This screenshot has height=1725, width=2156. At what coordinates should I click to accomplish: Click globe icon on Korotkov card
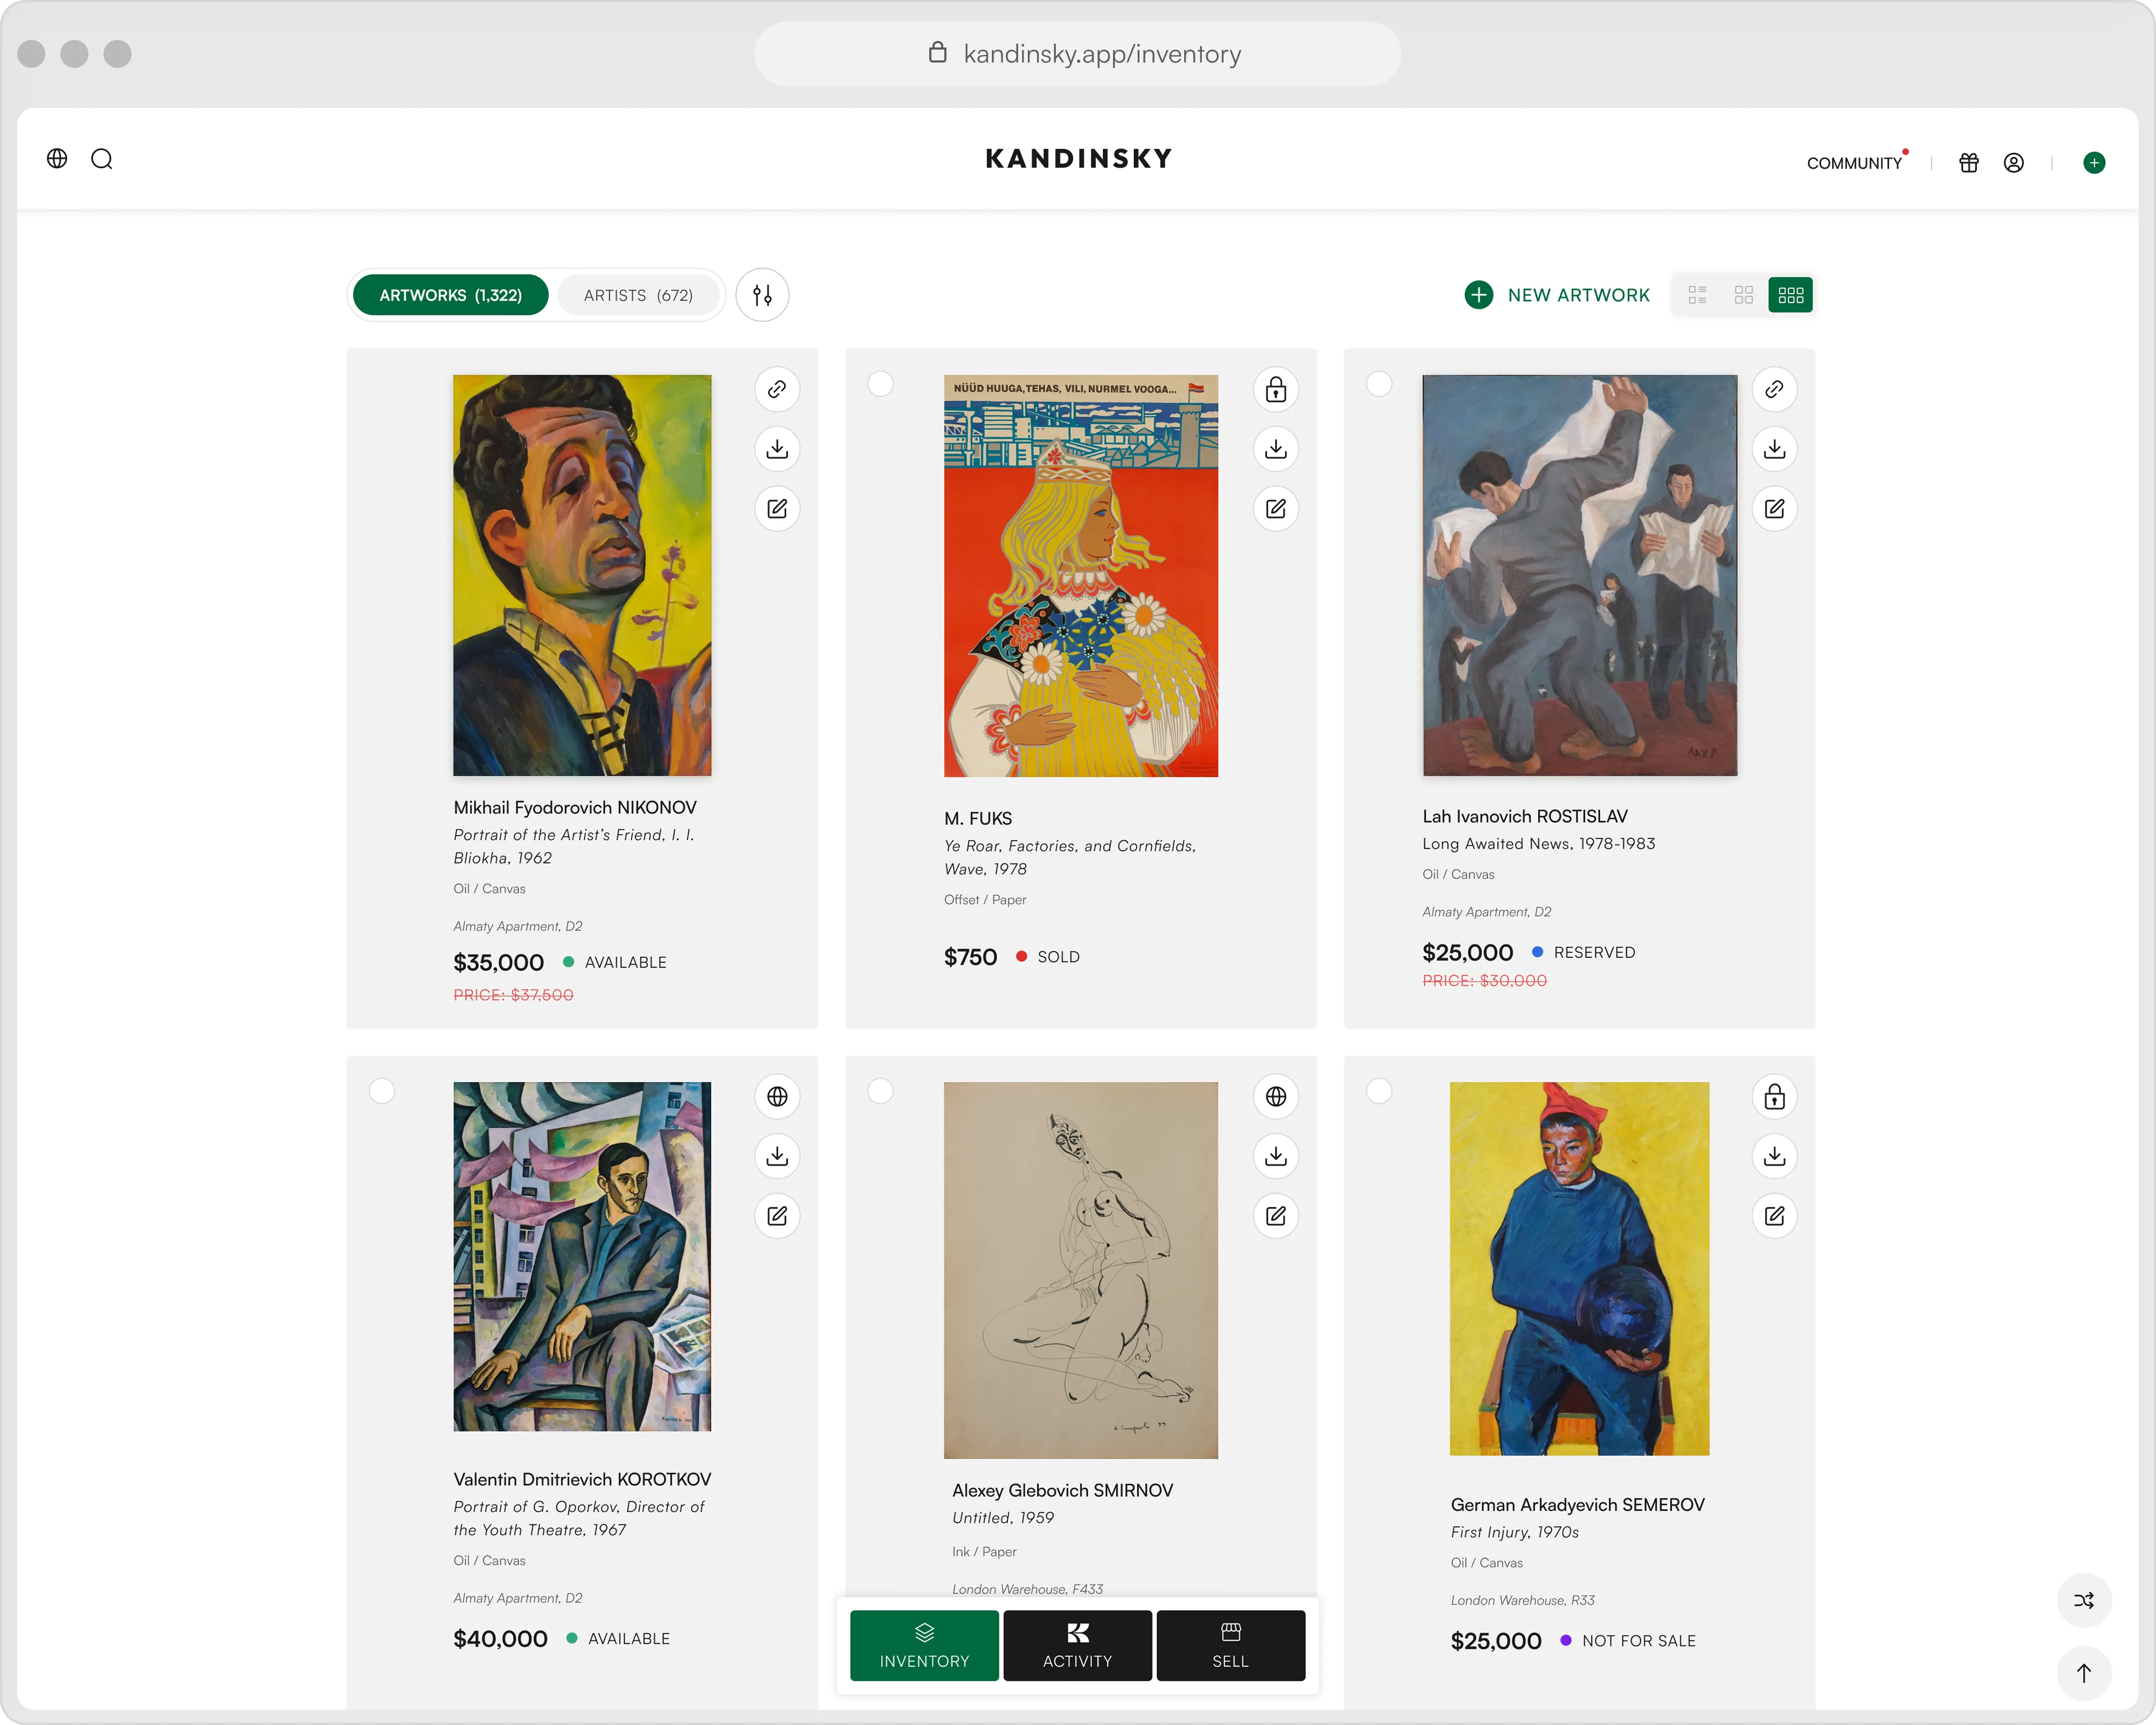click(x=777, y=1096)
